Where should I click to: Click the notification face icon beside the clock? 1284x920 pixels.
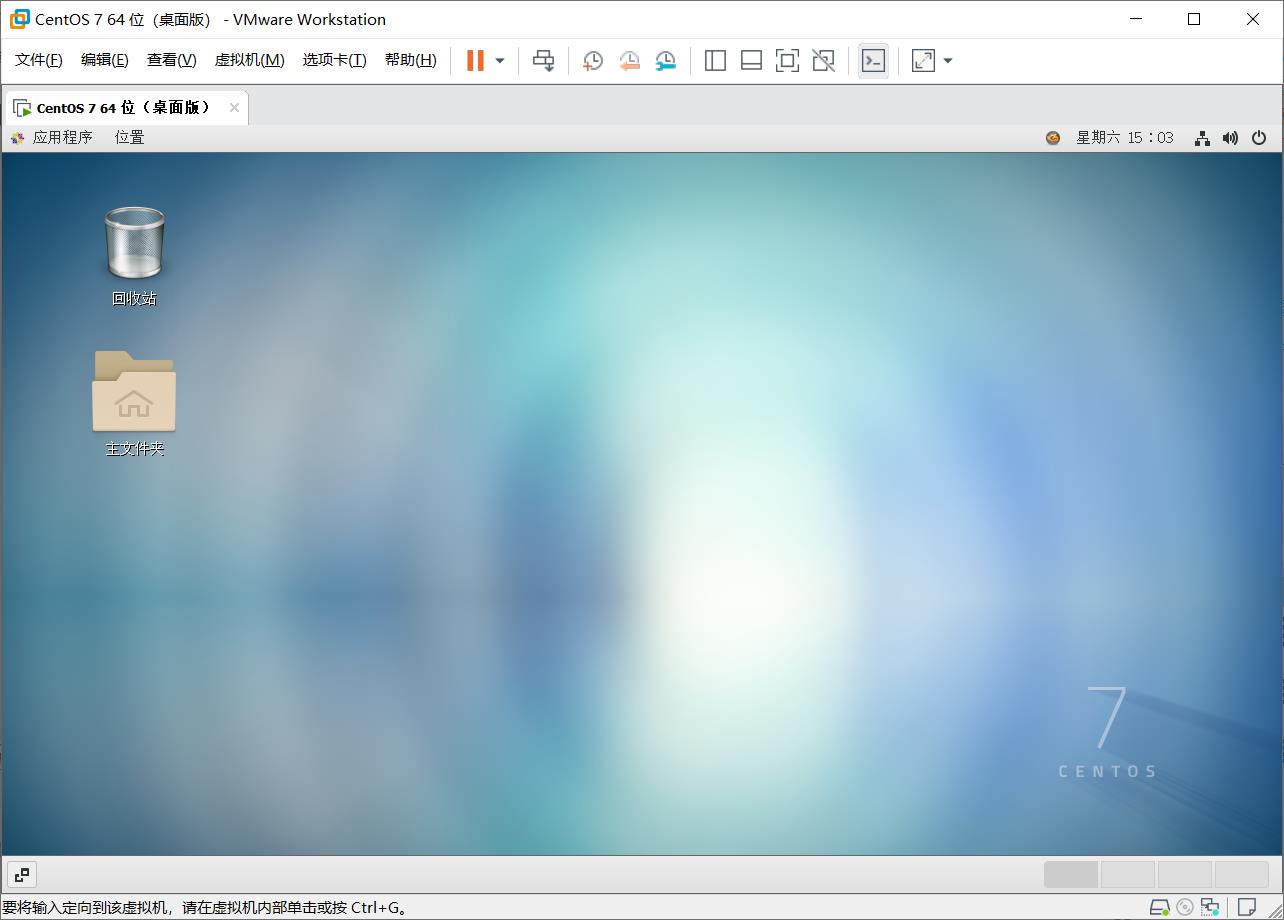1053,138
